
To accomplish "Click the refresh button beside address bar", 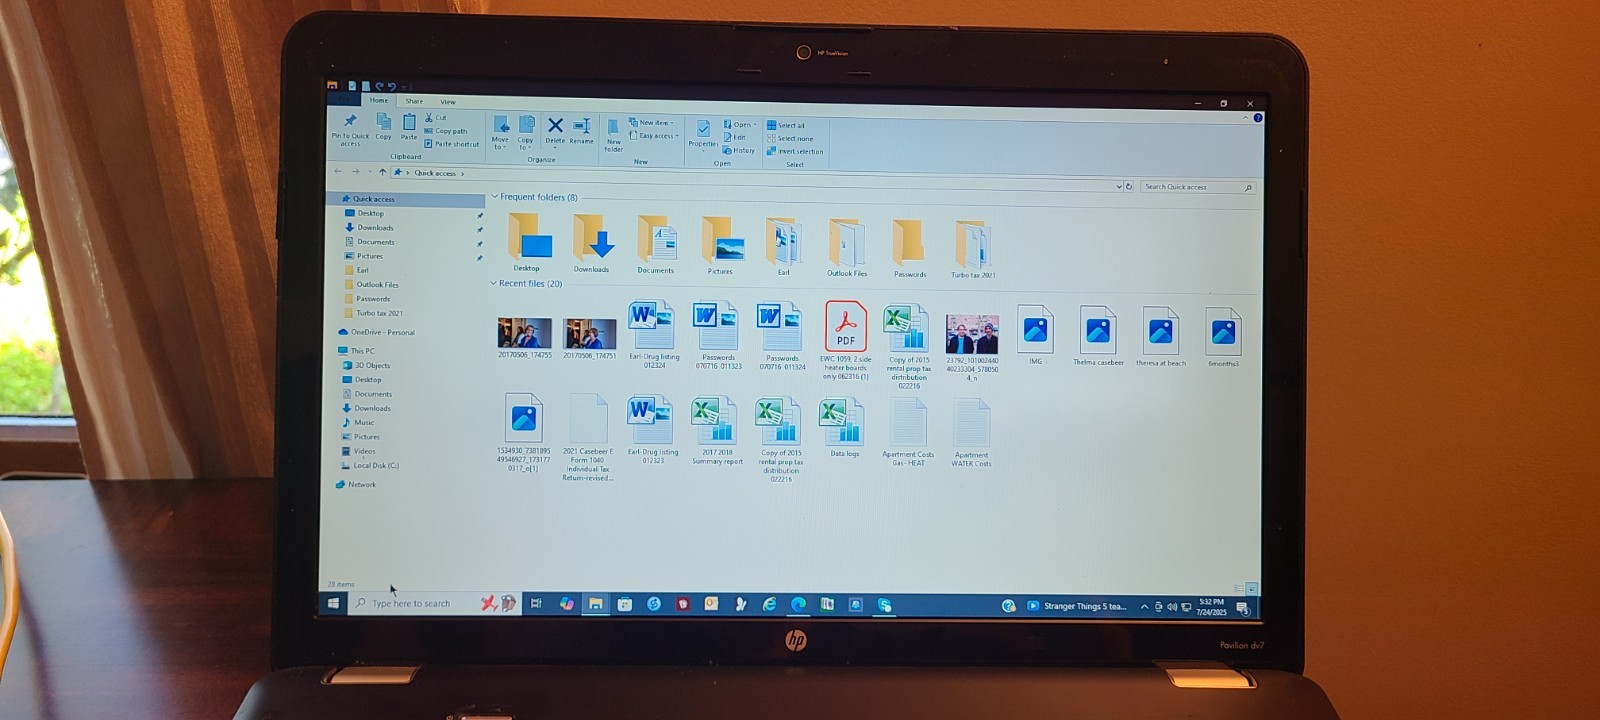I will (1129, 186).
